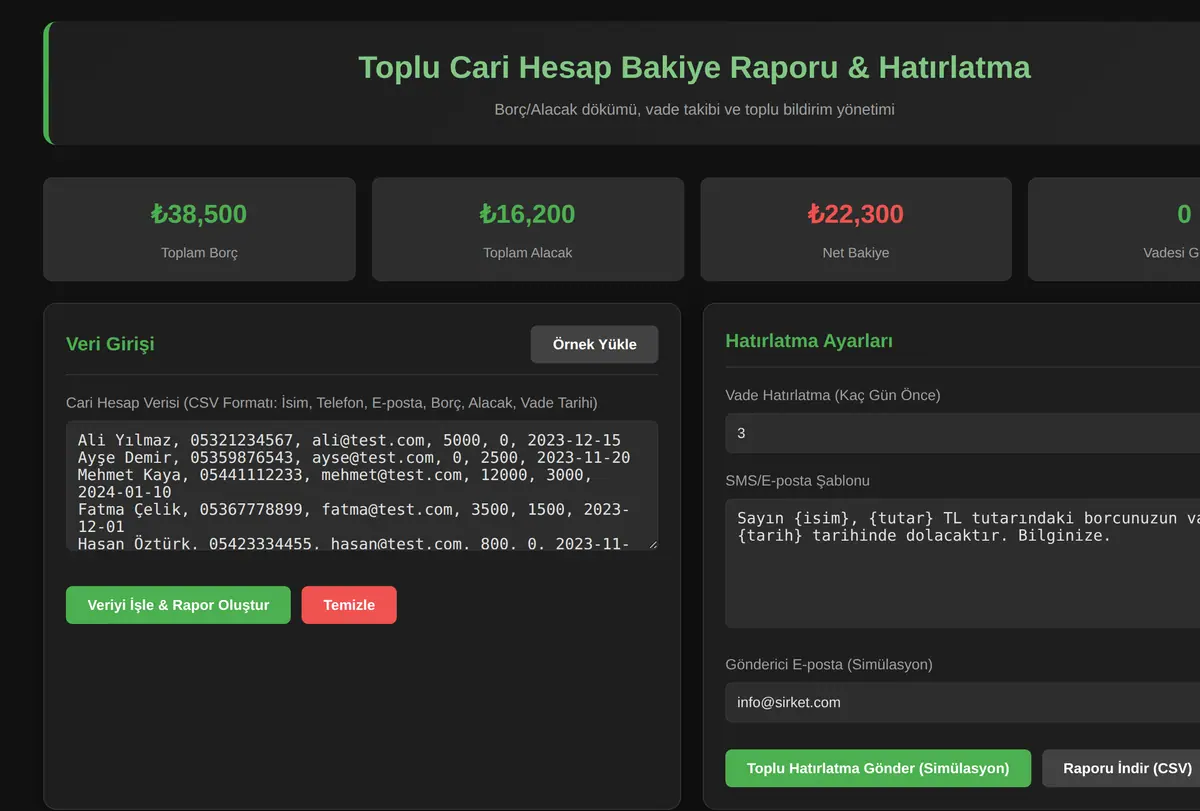Image resolution: width=1200 pixels, height=811 pixels.
Task: Click the Cari Hesap Verisi CSV format label
Action: pyautogui.click(x=332, y=402)
